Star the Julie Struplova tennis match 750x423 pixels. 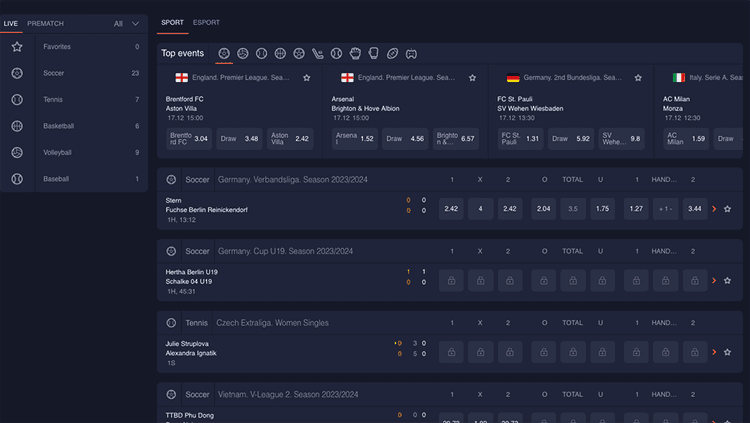click(x=727, y=352)
